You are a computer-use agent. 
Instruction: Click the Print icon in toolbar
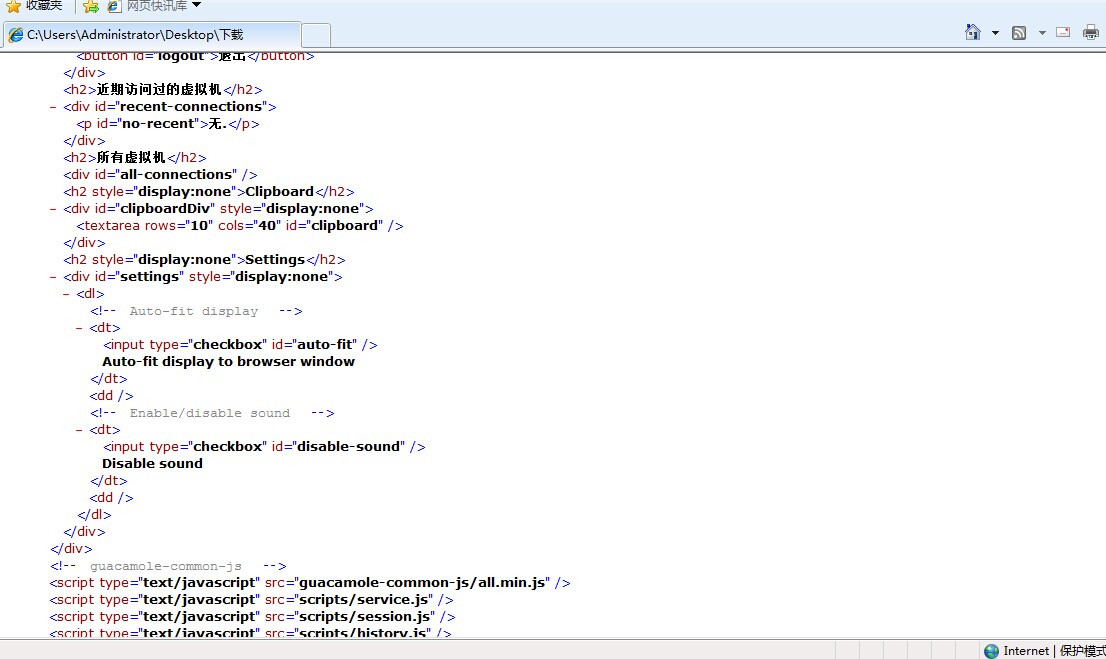point(1091,33)
